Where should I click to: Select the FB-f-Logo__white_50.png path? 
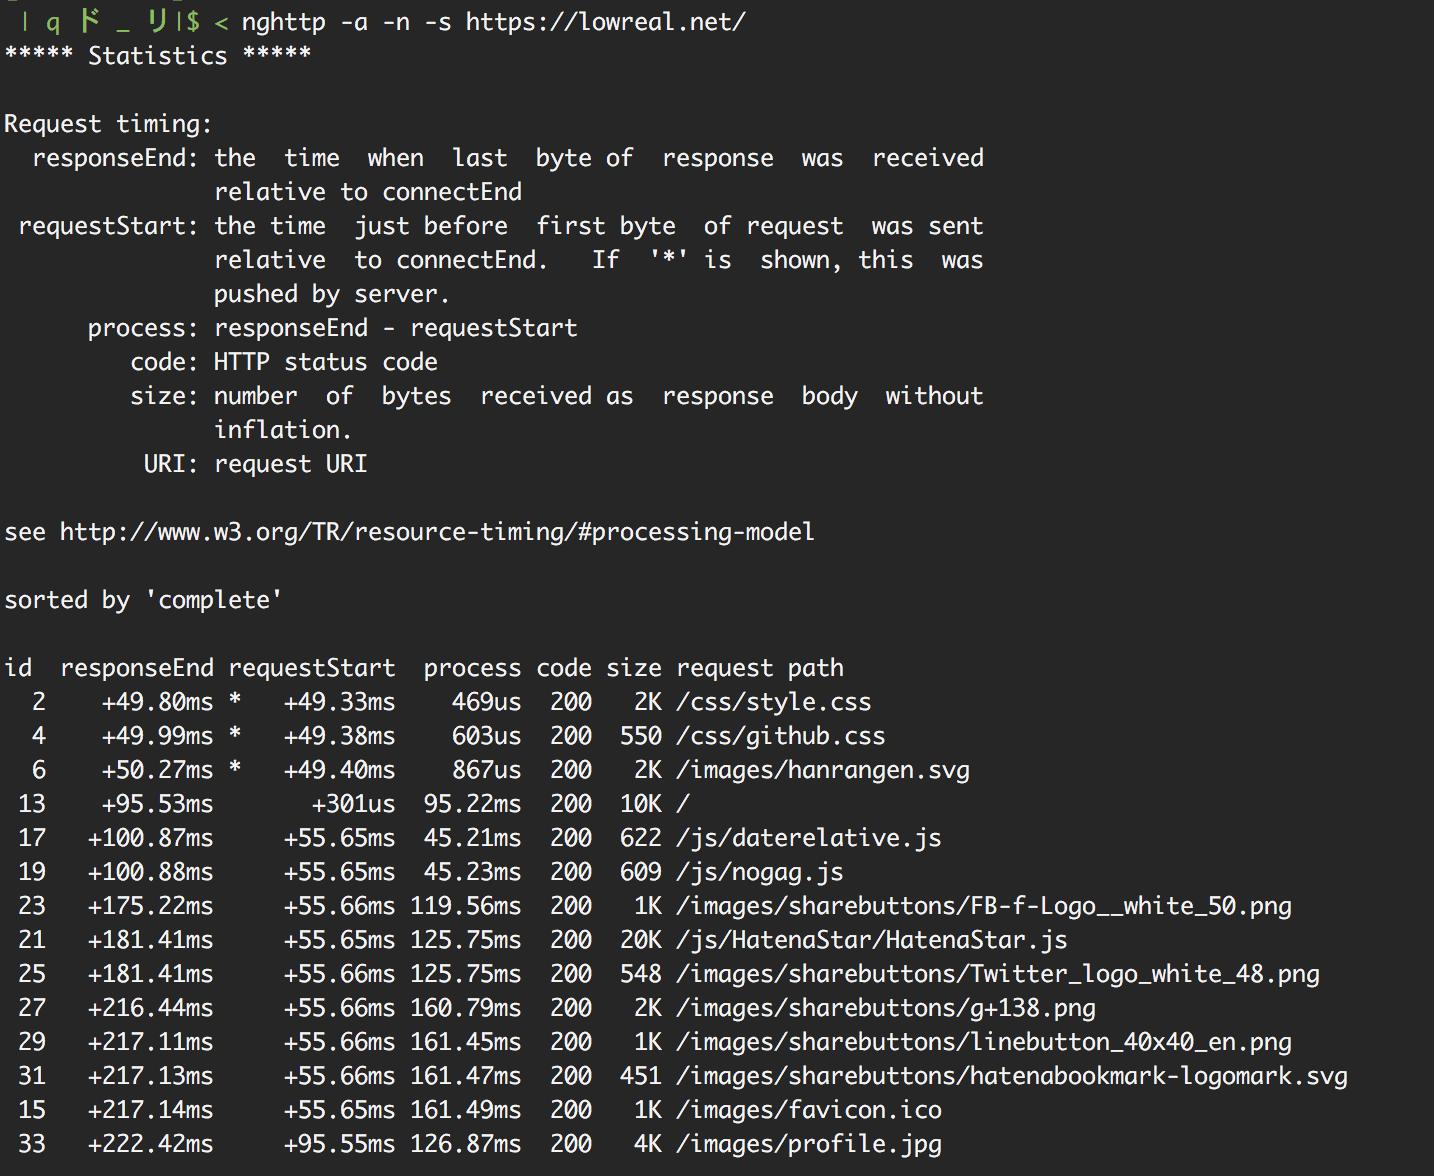(x=984, y=906)
